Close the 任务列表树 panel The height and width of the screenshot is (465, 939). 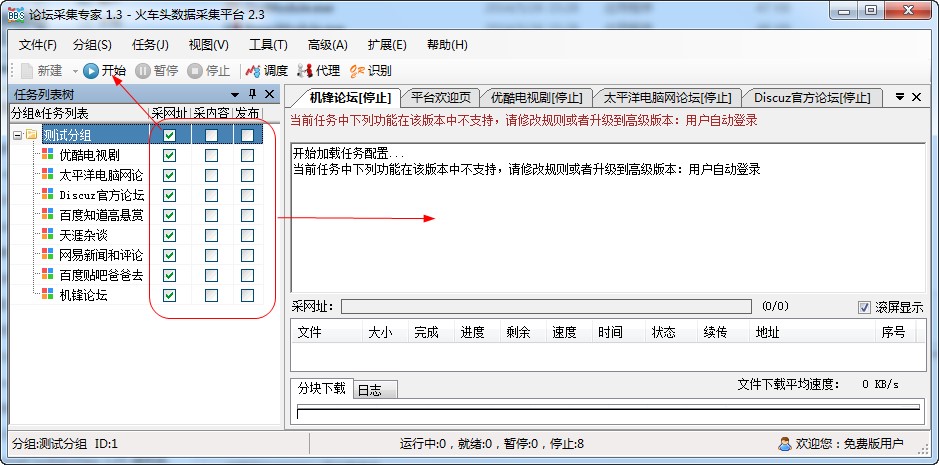coord(269,94)
